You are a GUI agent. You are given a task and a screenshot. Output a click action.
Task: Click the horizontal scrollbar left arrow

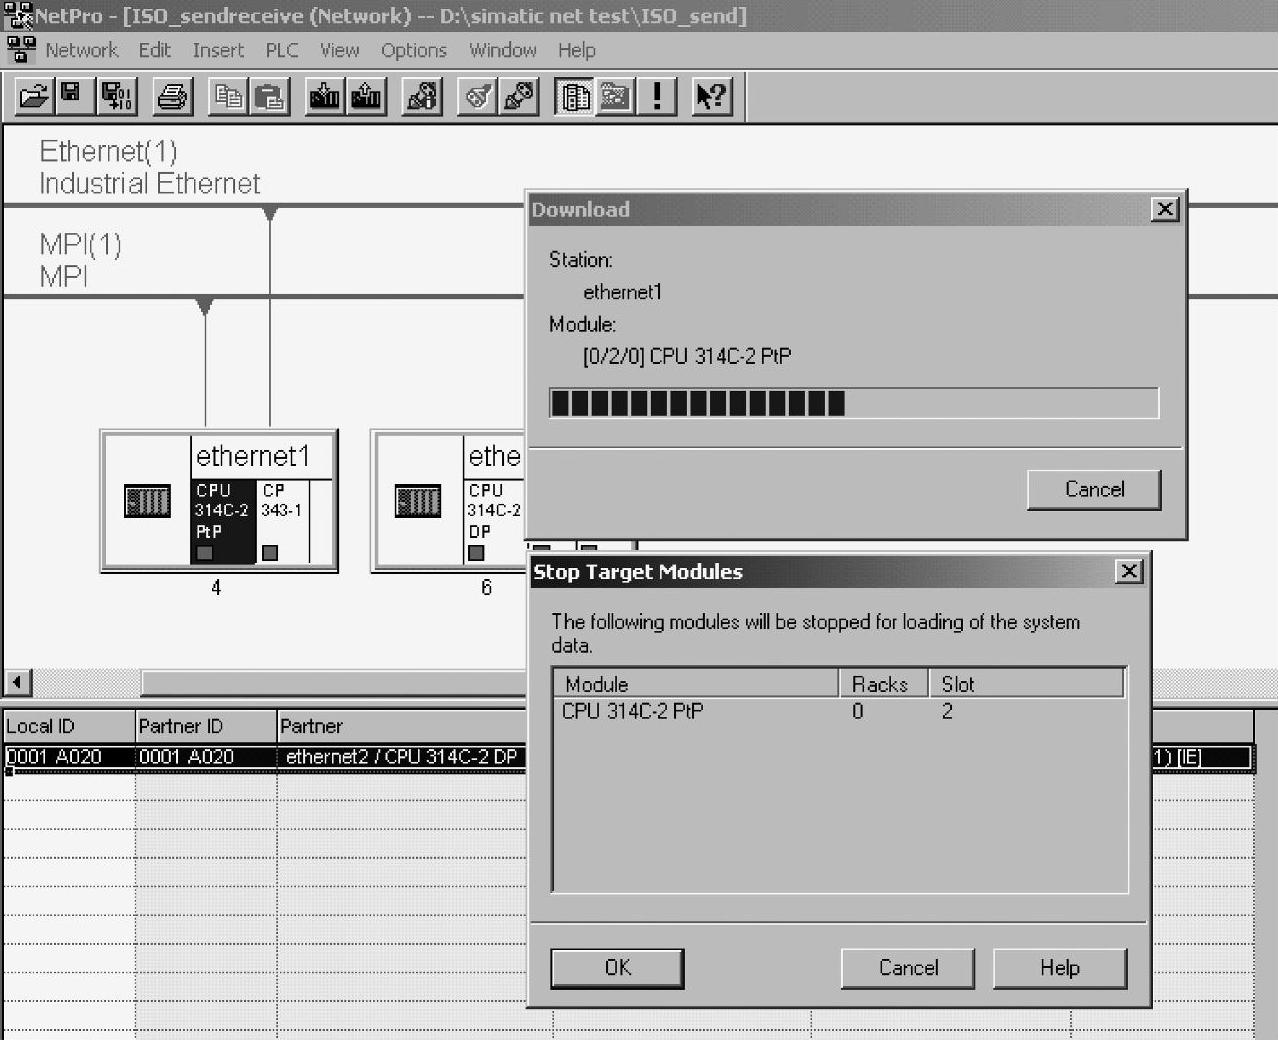coord(17,683)
